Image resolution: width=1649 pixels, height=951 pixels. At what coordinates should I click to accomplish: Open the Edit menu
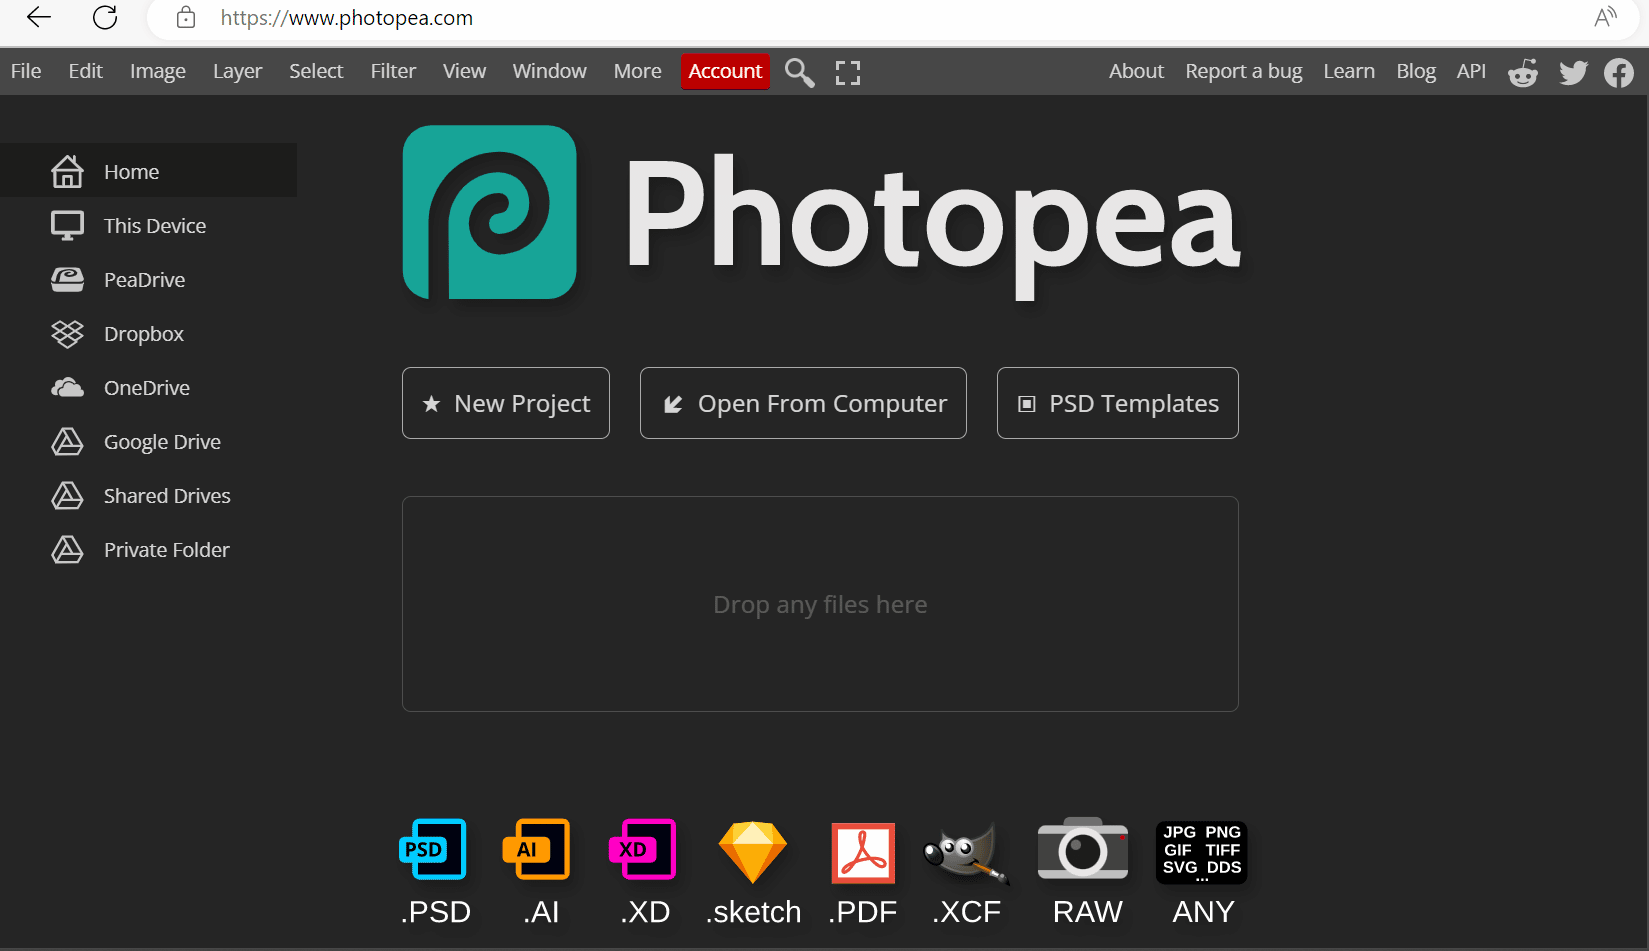tap(85, 71)
